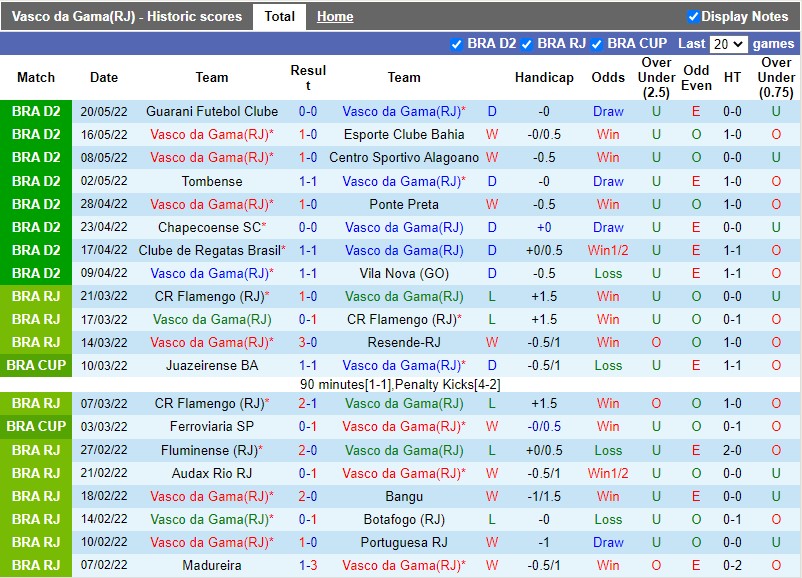Switch to the Total tab

pos(279,16)
